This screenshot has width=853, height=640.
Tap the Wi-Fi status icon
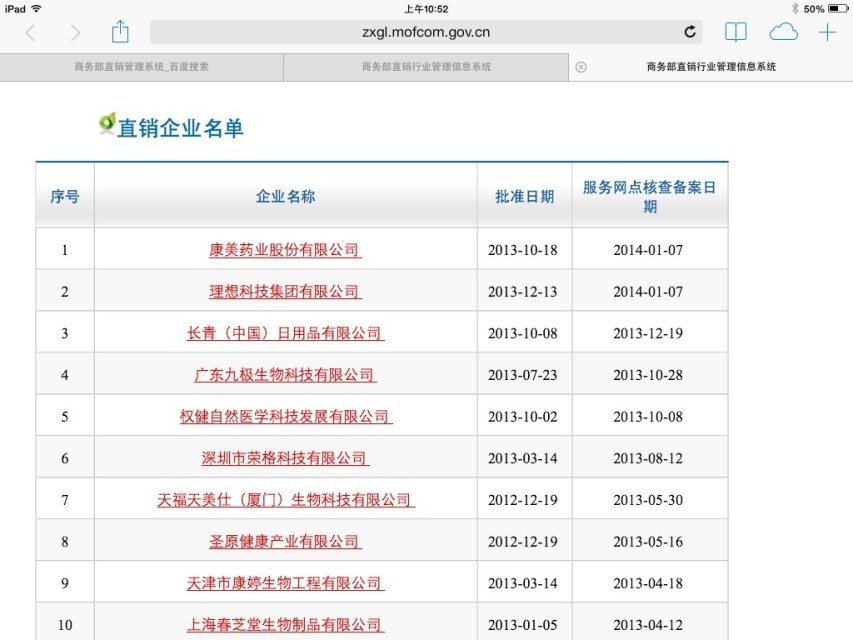coord(36,9)
